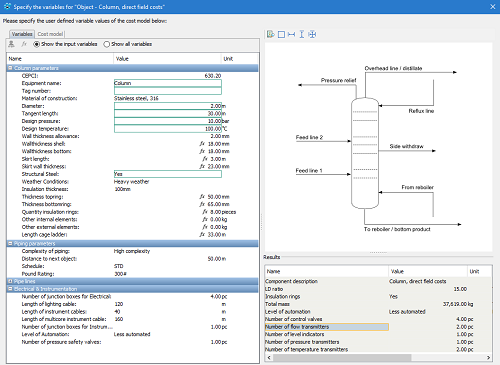Select 'Show the input variables' radio button

pos(37,44)
